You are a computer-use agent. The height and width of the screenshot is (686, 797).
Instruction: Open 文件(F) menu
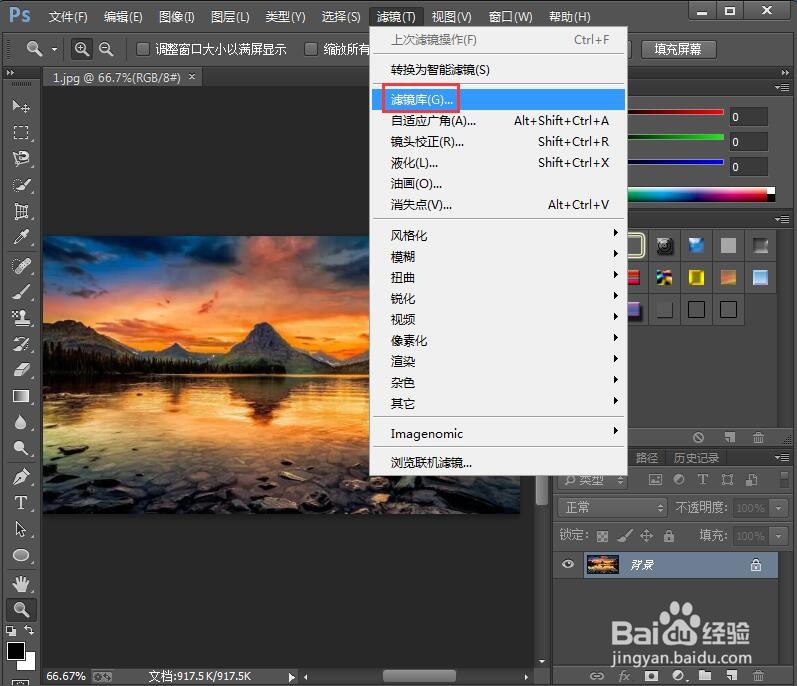[x=68, y=17]
